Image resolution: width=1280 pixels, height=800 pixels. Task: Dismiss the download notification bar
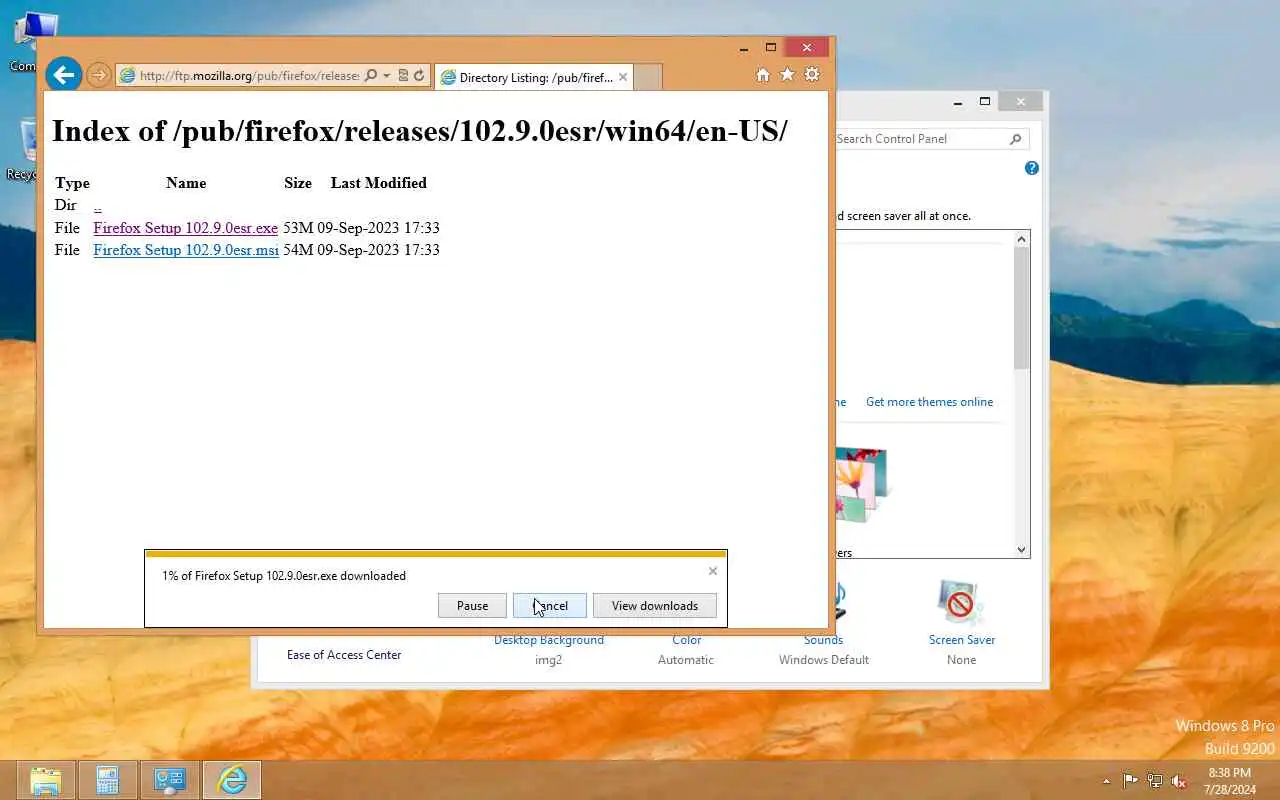713,571
